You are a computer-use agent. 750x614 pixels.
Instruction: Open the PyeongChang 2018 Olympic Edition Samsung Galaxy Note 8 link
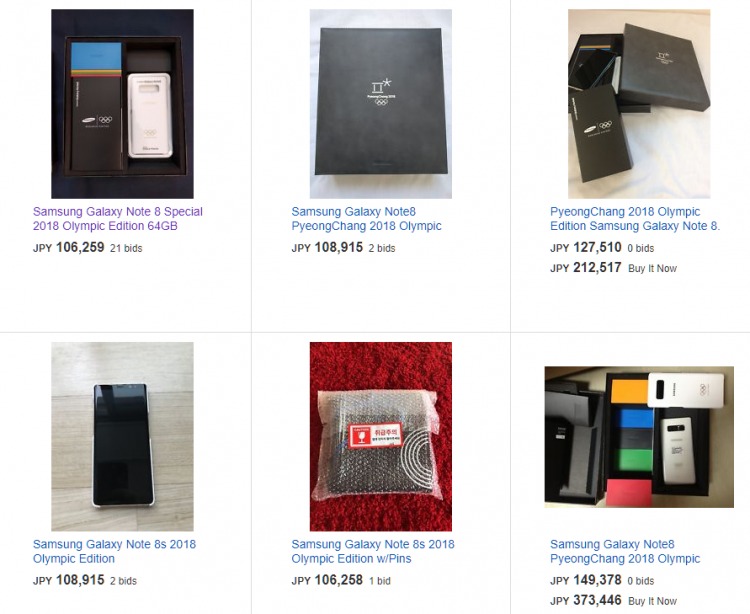[635, 219]
